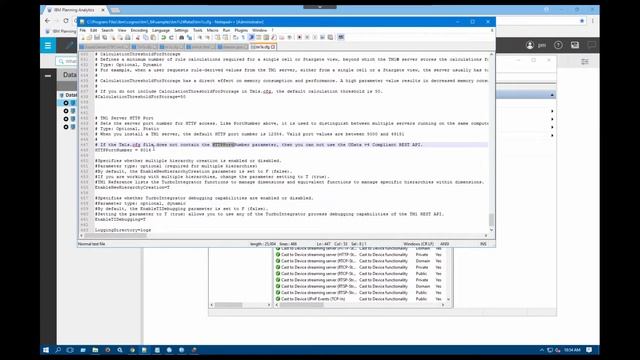Click the Redo arrow icon in Notepad++
The image size is (640, 360).
point(171,37)
